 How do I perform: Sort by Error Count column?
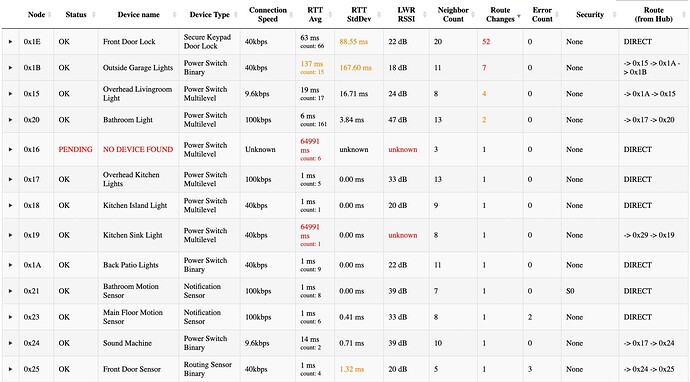click(x=542, y=15)
